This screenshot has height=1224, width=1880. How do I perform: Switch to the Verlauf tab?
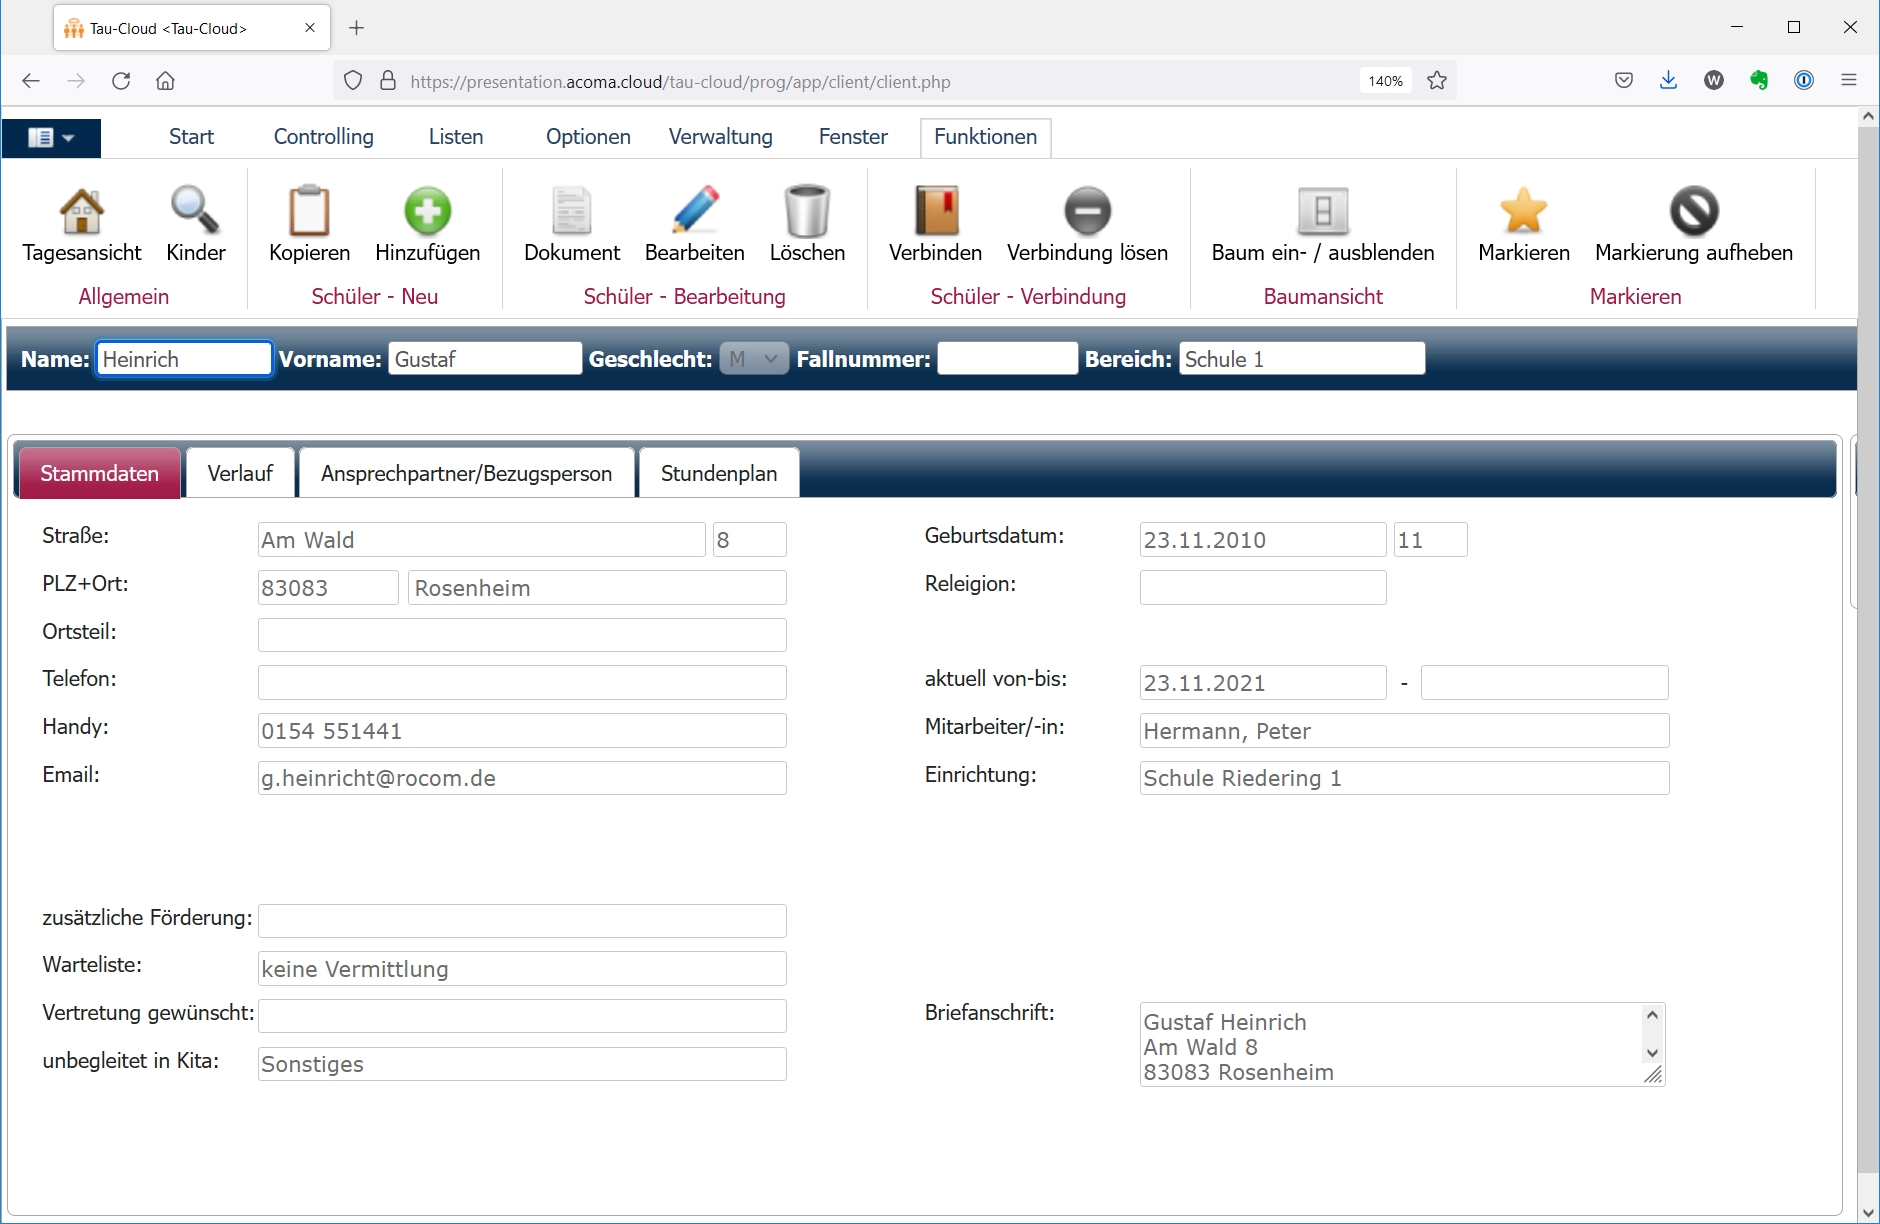[240, 474]
